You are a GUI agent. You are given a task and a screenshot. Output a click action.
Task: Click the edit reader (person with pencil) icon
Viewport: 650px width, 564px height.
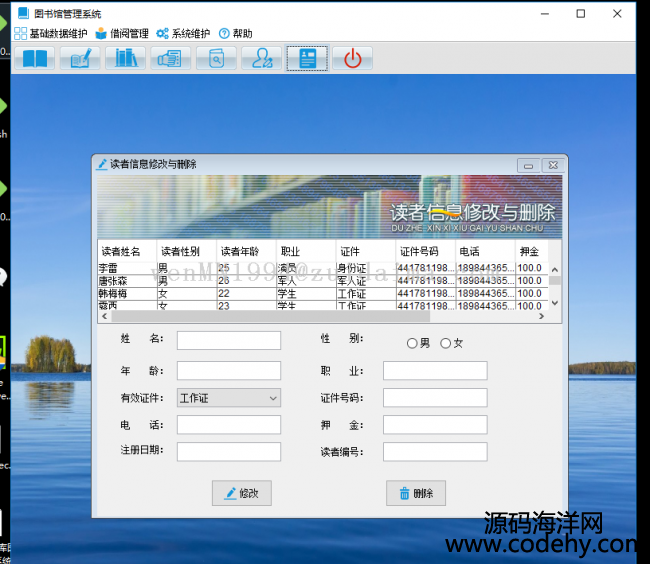[262, 58]
